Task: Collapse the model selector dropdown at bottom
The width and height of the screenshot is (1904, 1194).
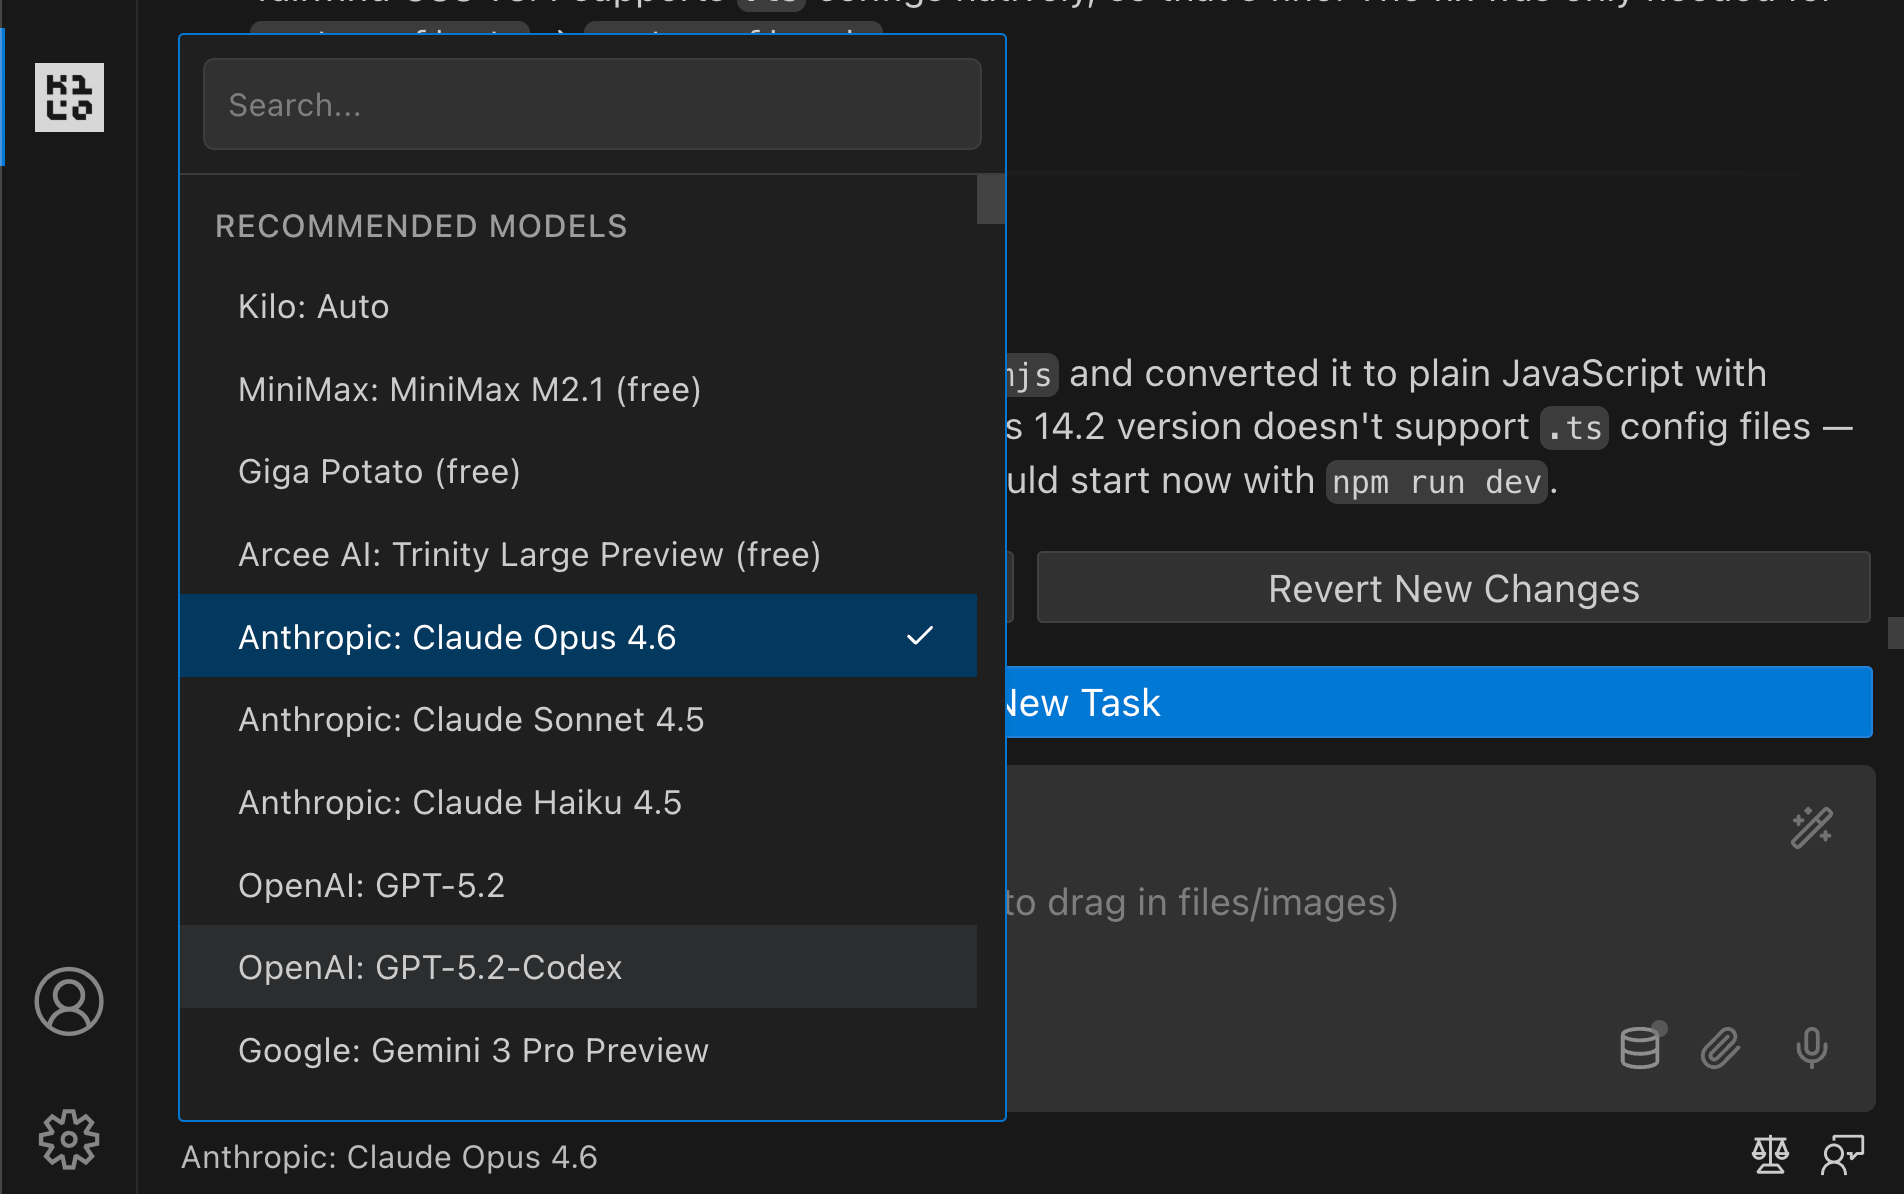Action: (389, 1157)
